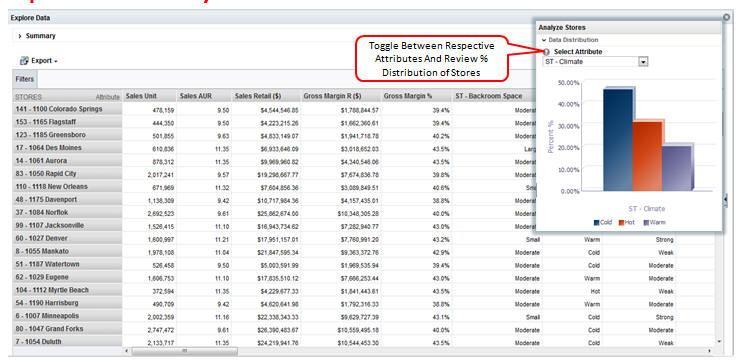Select row 54 - 1190 Harrisburg
The image size is (739, 362).
(67, 303)
